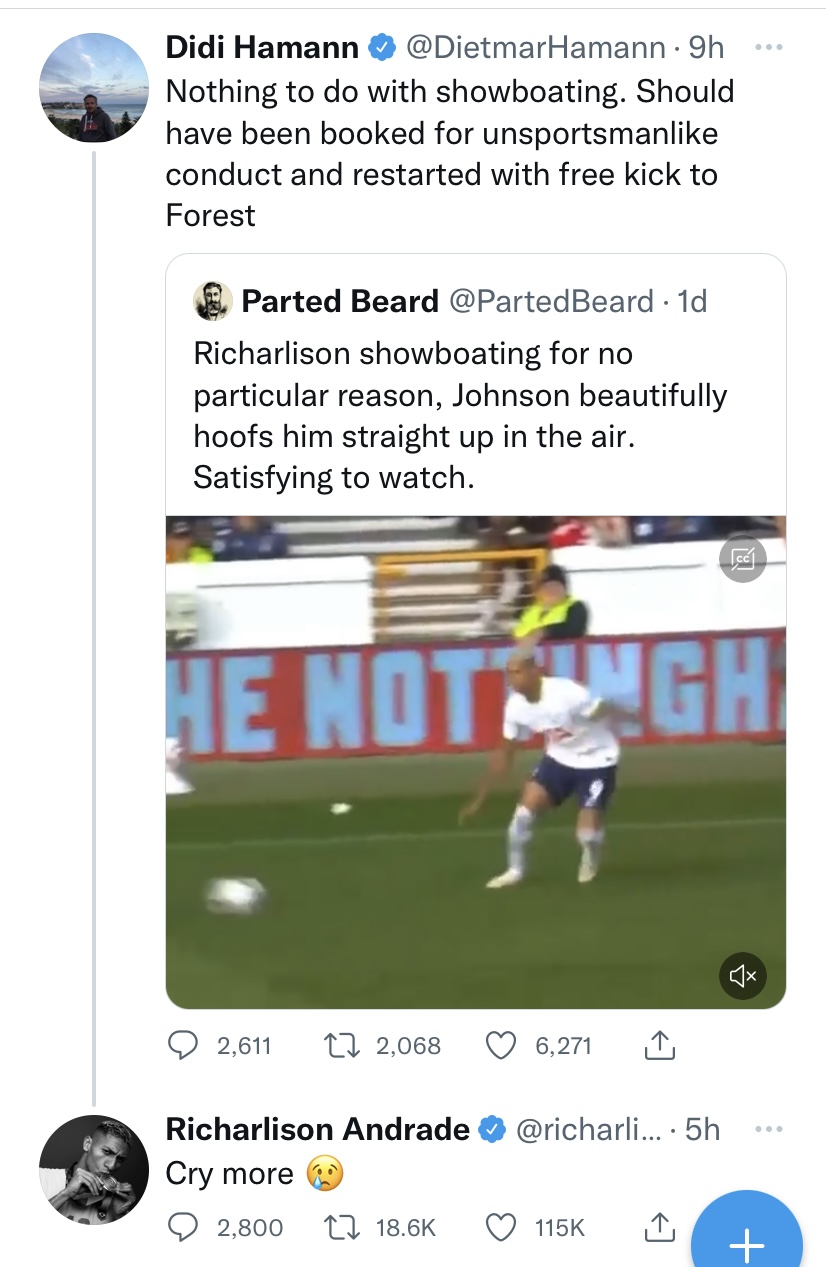Tap Parted Beard's small avatar
826x1267 pixels.
tap(212, 301)
